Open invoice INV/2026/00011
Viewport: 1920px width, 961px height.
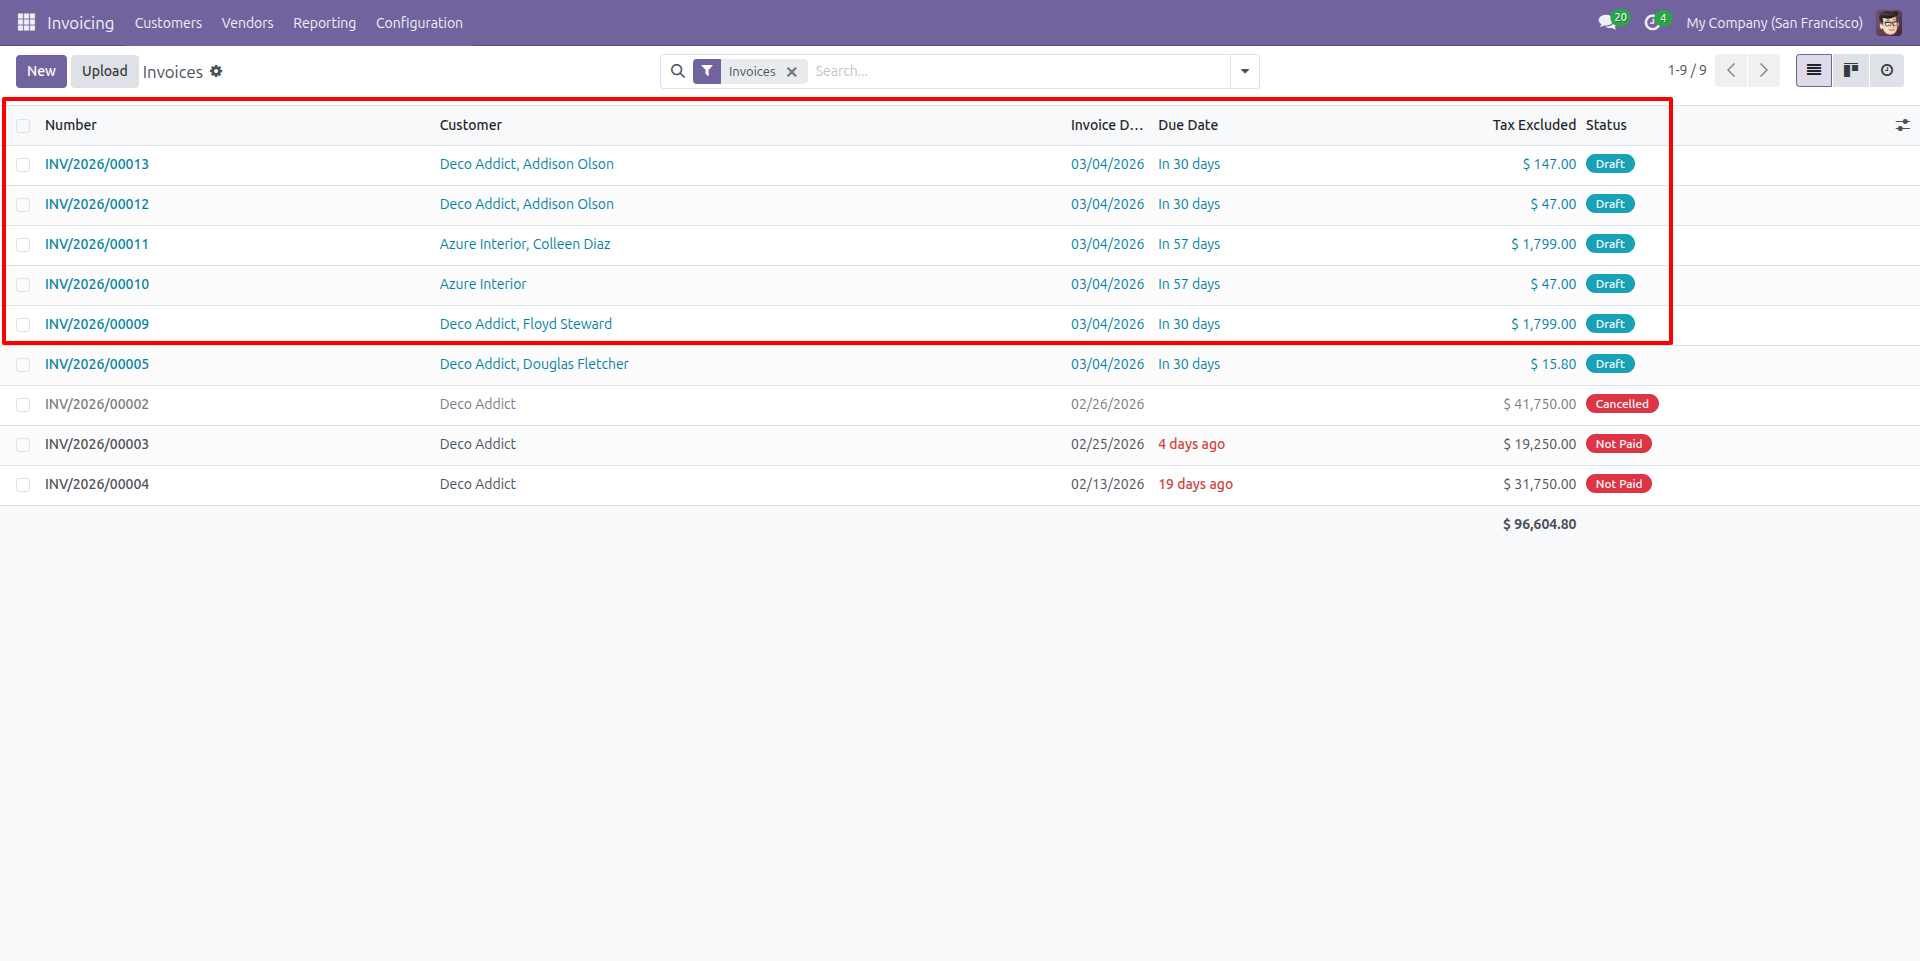click(97, 244)
